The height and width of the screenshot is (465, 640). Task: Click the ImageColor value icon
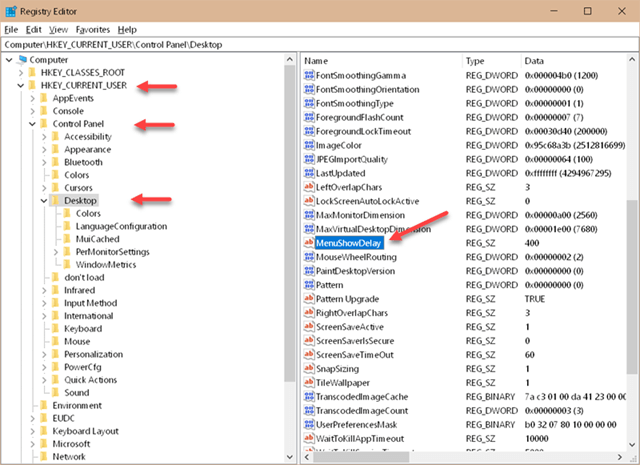click(x=309, y=145)
